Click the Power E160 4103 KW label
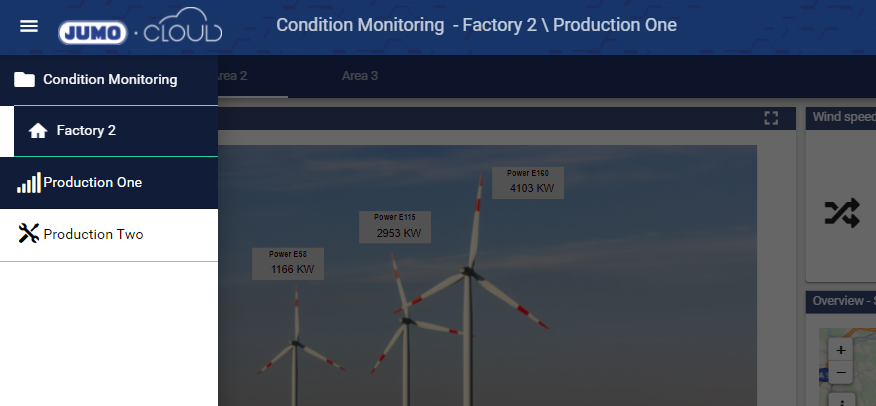 pos(528,182)
